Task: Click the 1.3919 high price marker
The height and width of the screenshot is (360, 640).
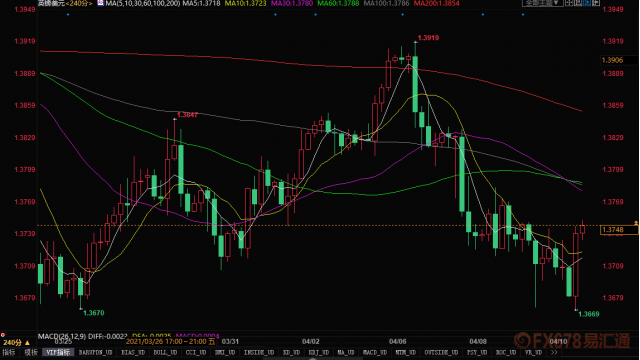Action: tap(428, 38)
